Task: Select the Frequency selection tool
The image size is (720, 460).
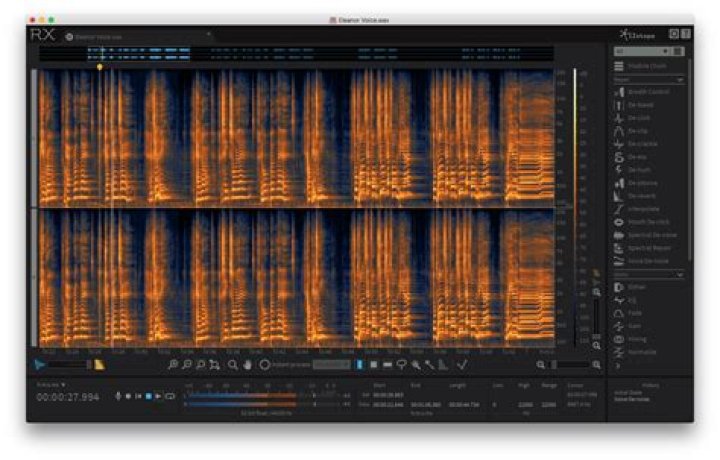Action: tap(388, 365)
